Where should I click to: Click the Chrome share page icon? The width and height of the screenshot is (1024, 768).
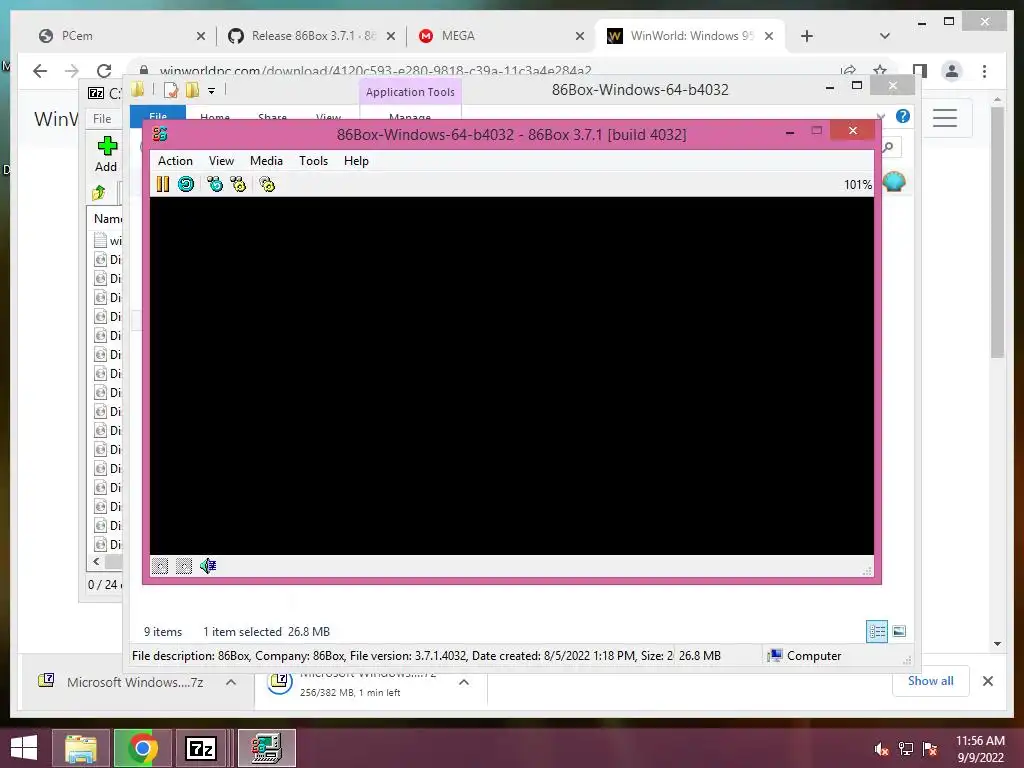coord(848,70)
